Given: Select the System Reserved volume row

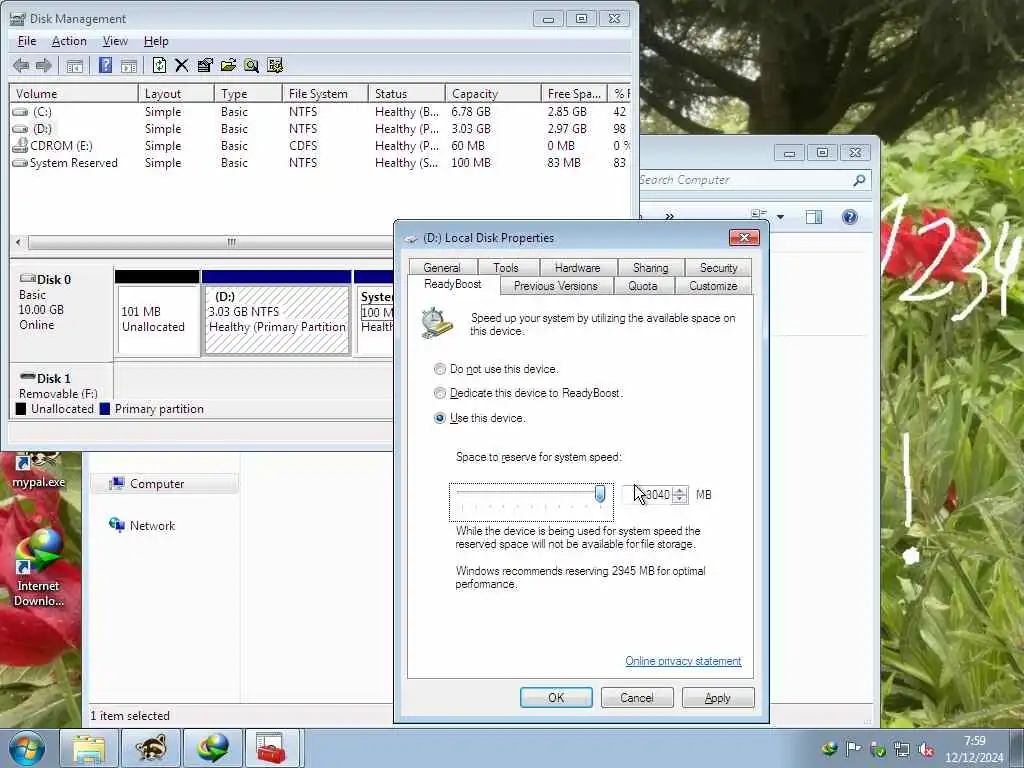Looking at the screenshot, I should tap(320, 163).
